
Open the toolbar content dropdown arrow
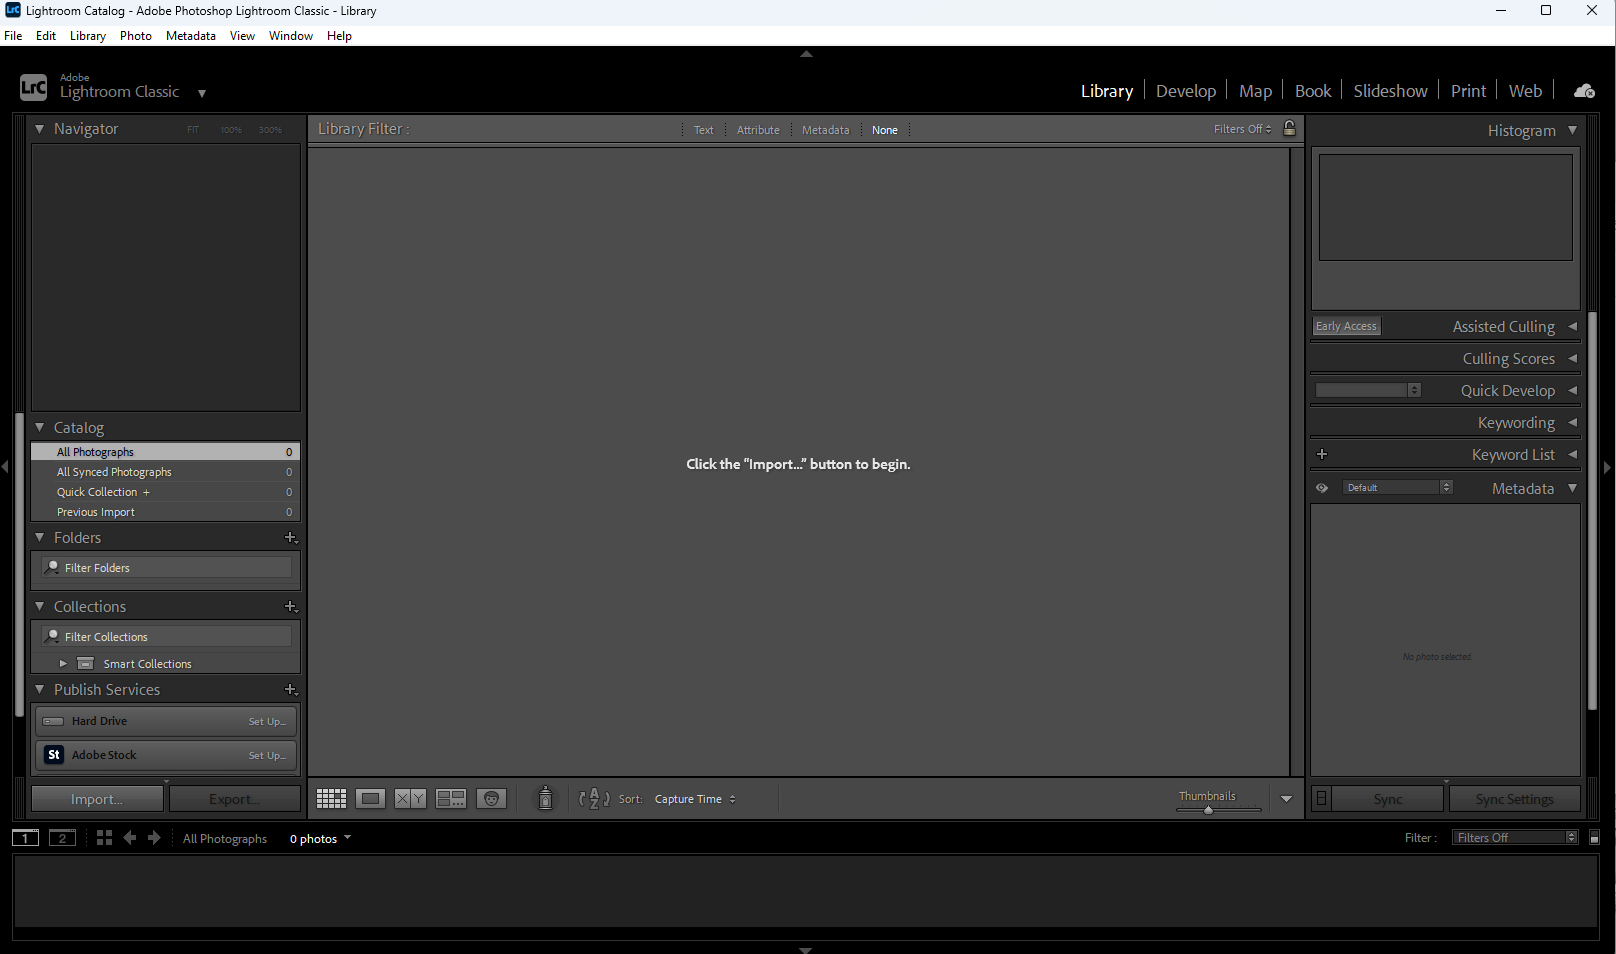pyautogui.click(x=1286, y=798)
